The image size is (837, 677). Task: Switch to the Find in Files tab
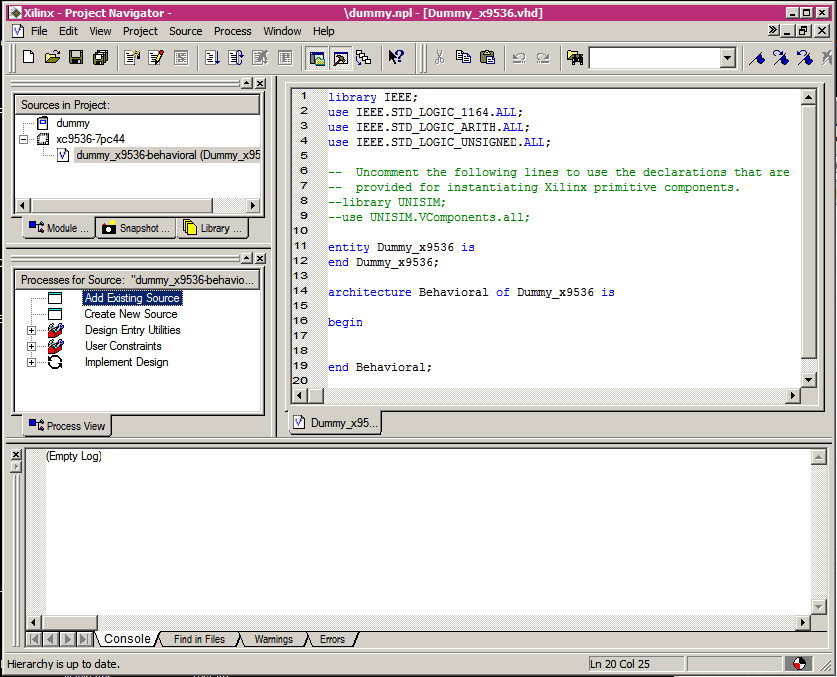pyautogui.click(x=199, y=639)
